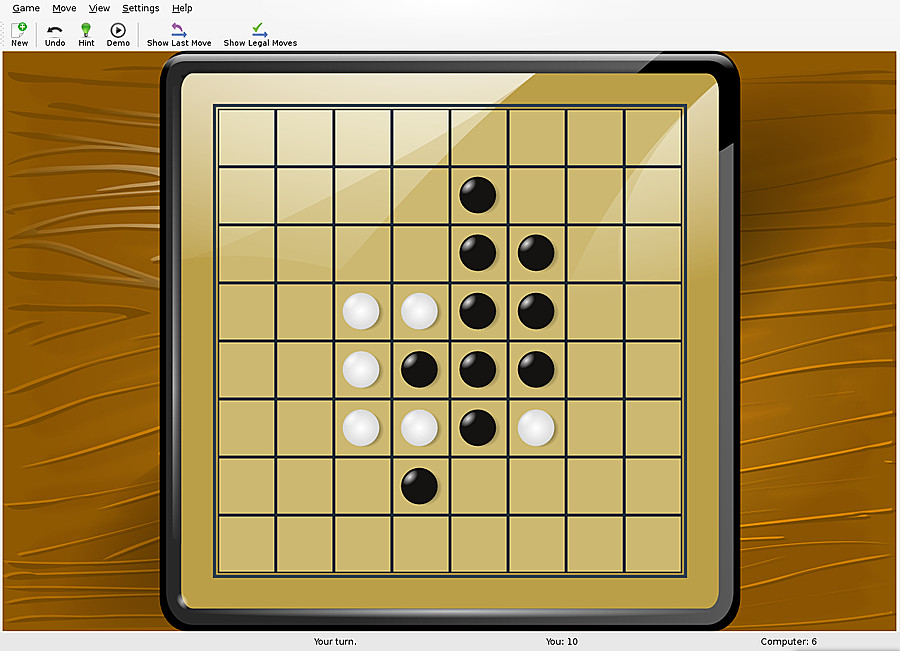Place disc on empty square row 7, column 7
This screenshot has width=900, height=651.
click(x=595, y=486)
